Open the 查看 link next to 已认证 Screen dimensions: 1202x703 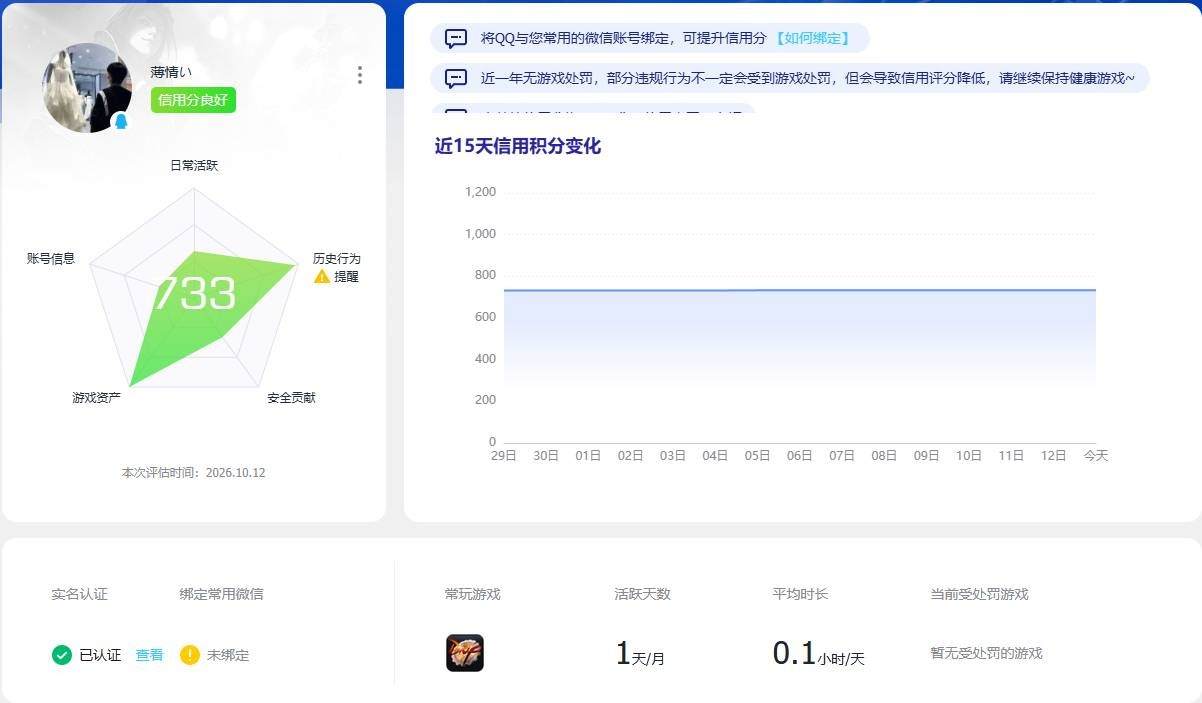pos(149,655)
